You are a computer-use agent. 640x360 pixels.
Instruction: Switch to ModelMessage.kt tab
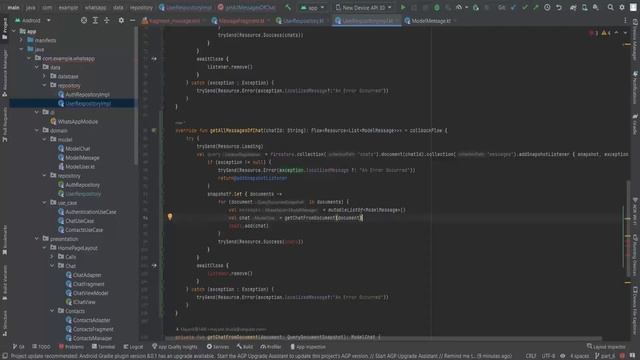click(430, 20)
